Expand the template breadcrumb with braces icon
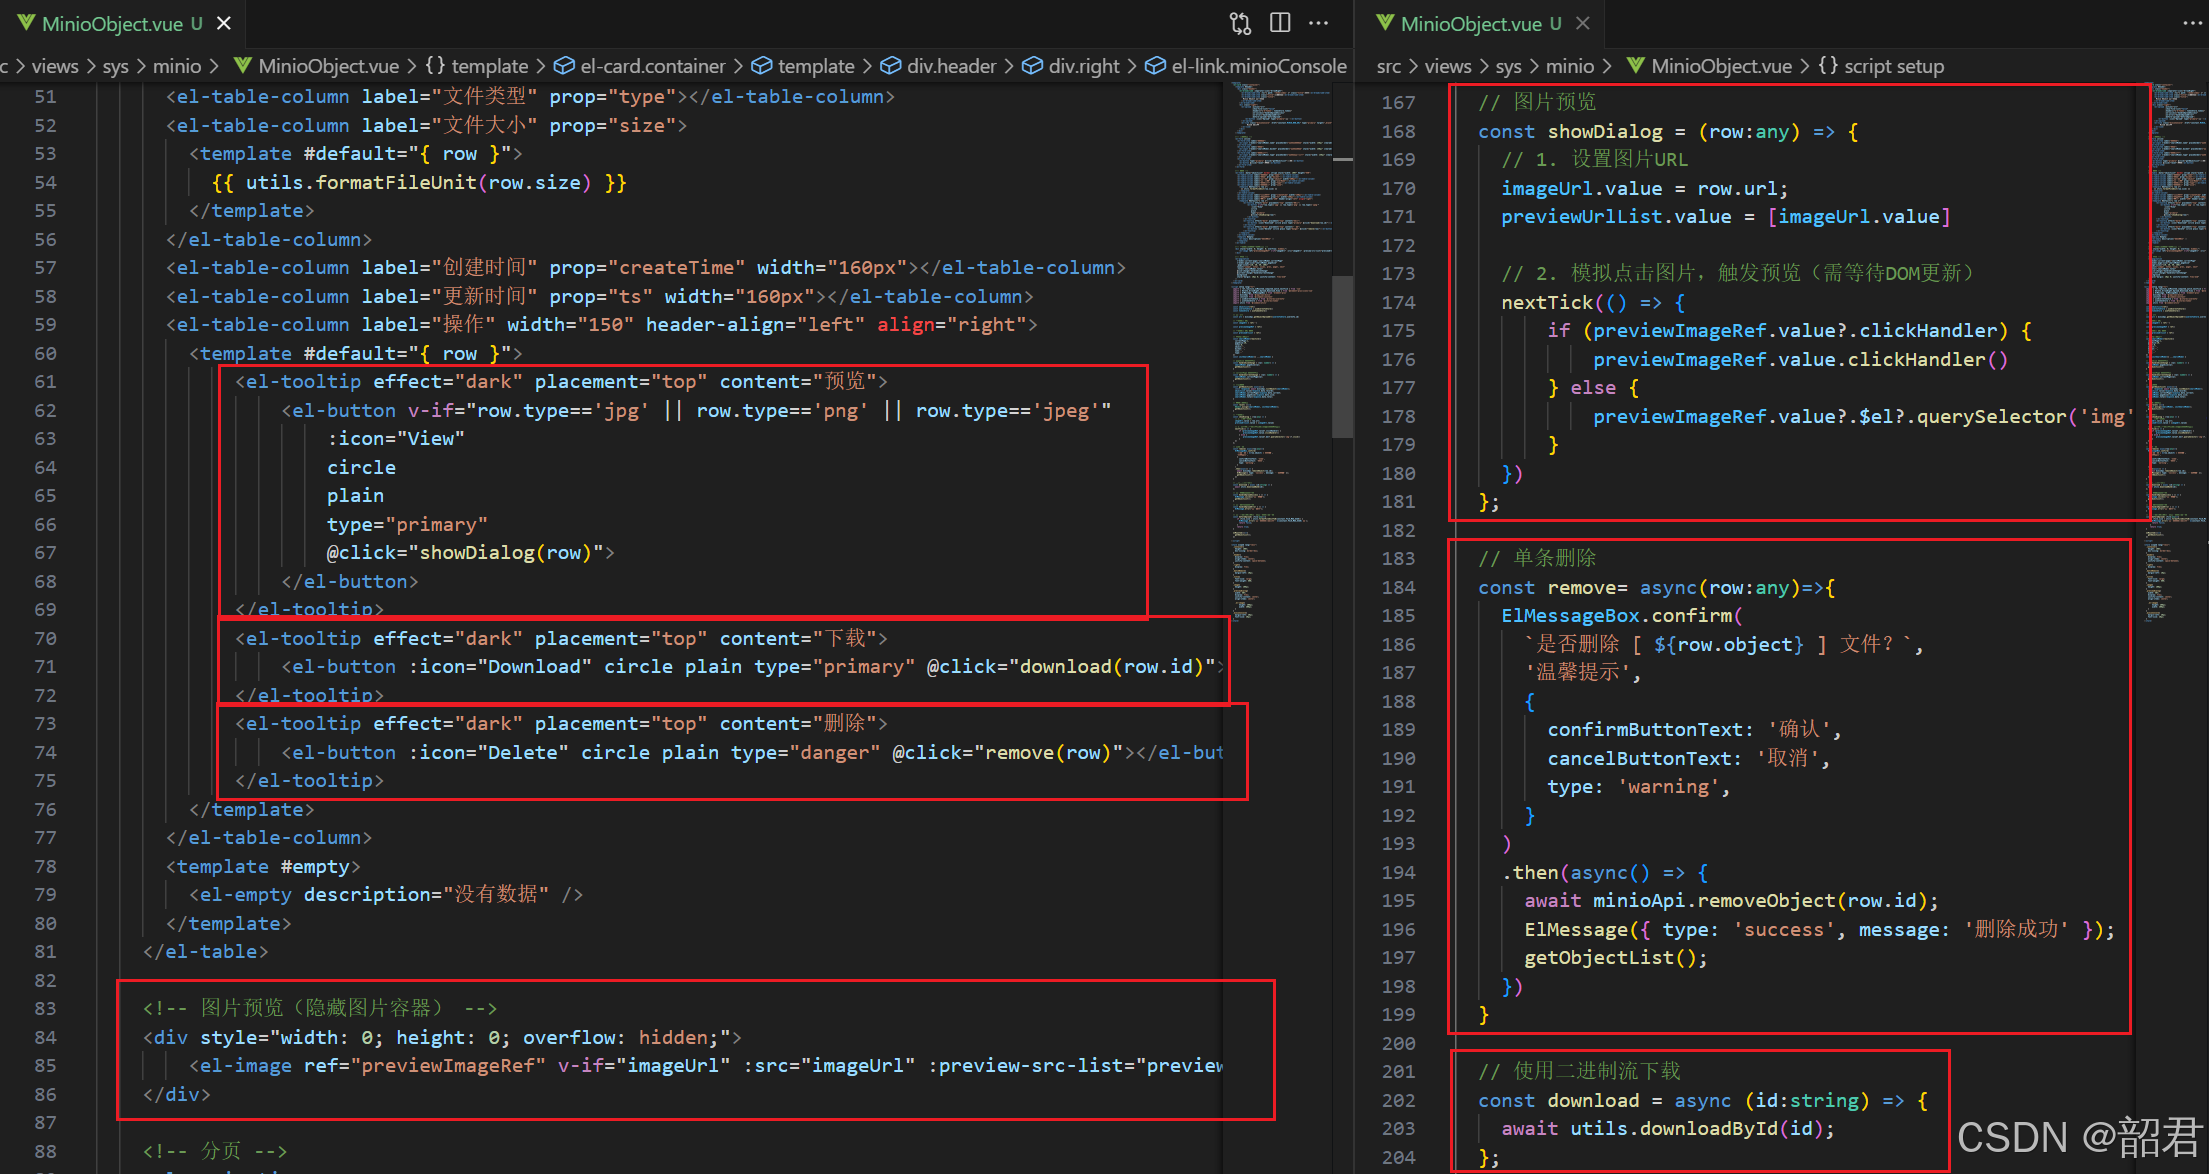2209x1174 pixels. [489, 66]
